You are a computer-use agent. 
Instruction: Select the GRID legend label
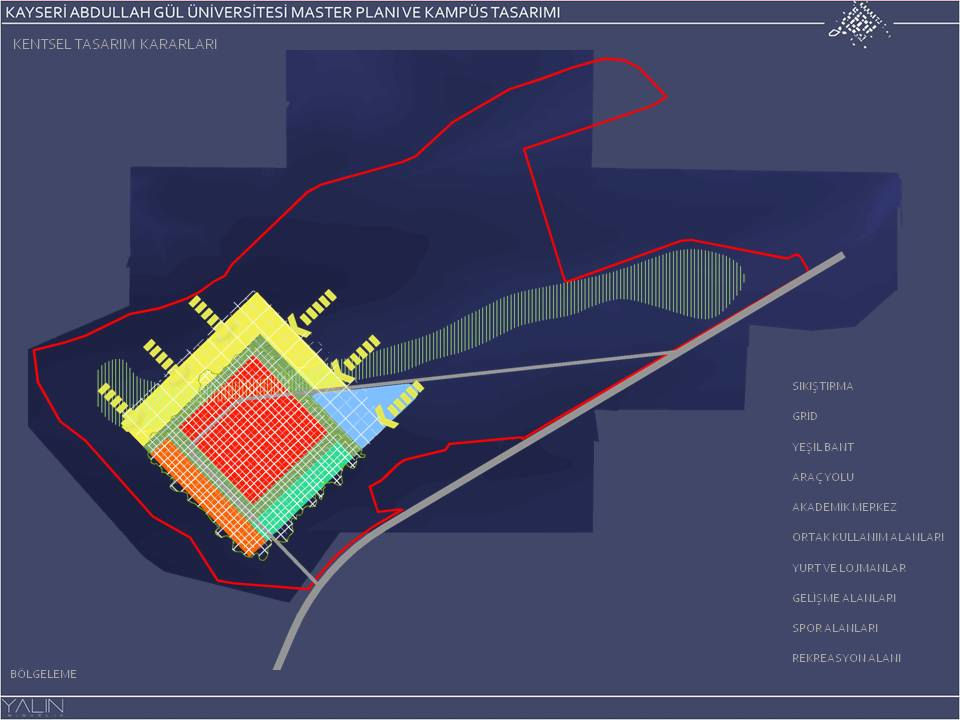(805, 416)
